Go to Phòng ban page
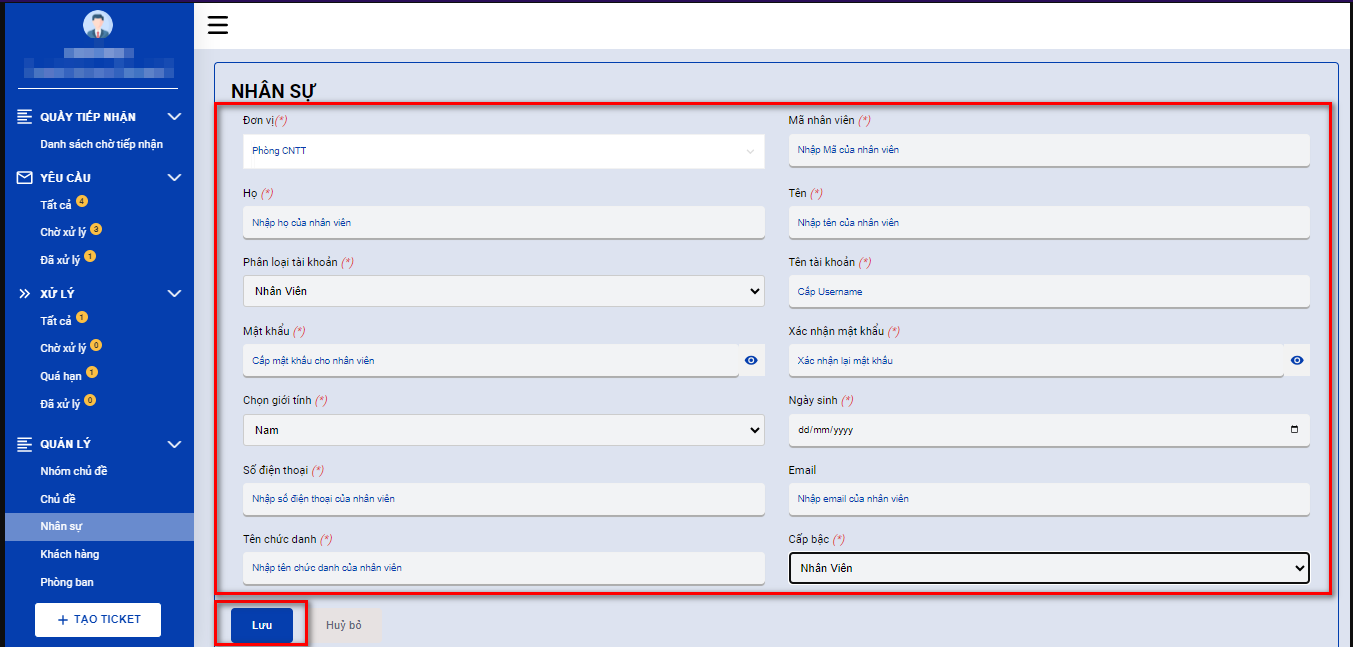The height and width of the screenshot is (647, 1353). [x=67, y=582]
